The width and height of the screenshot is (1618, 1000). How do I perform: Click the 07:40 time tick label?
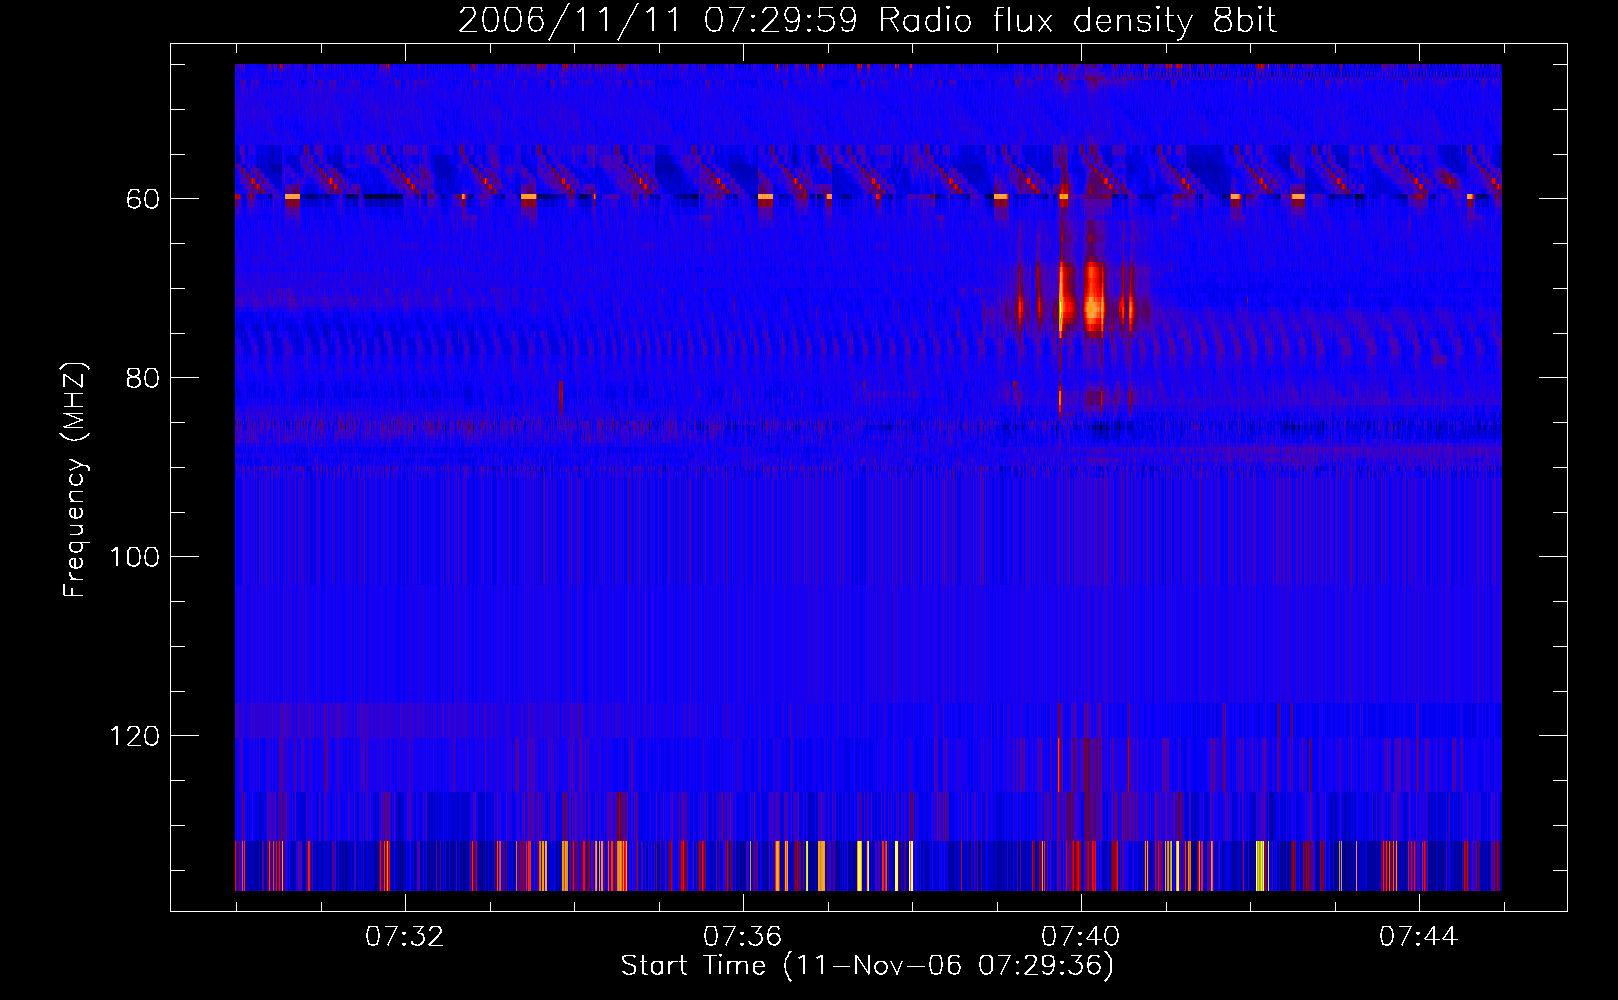(x=1081, y=937)
